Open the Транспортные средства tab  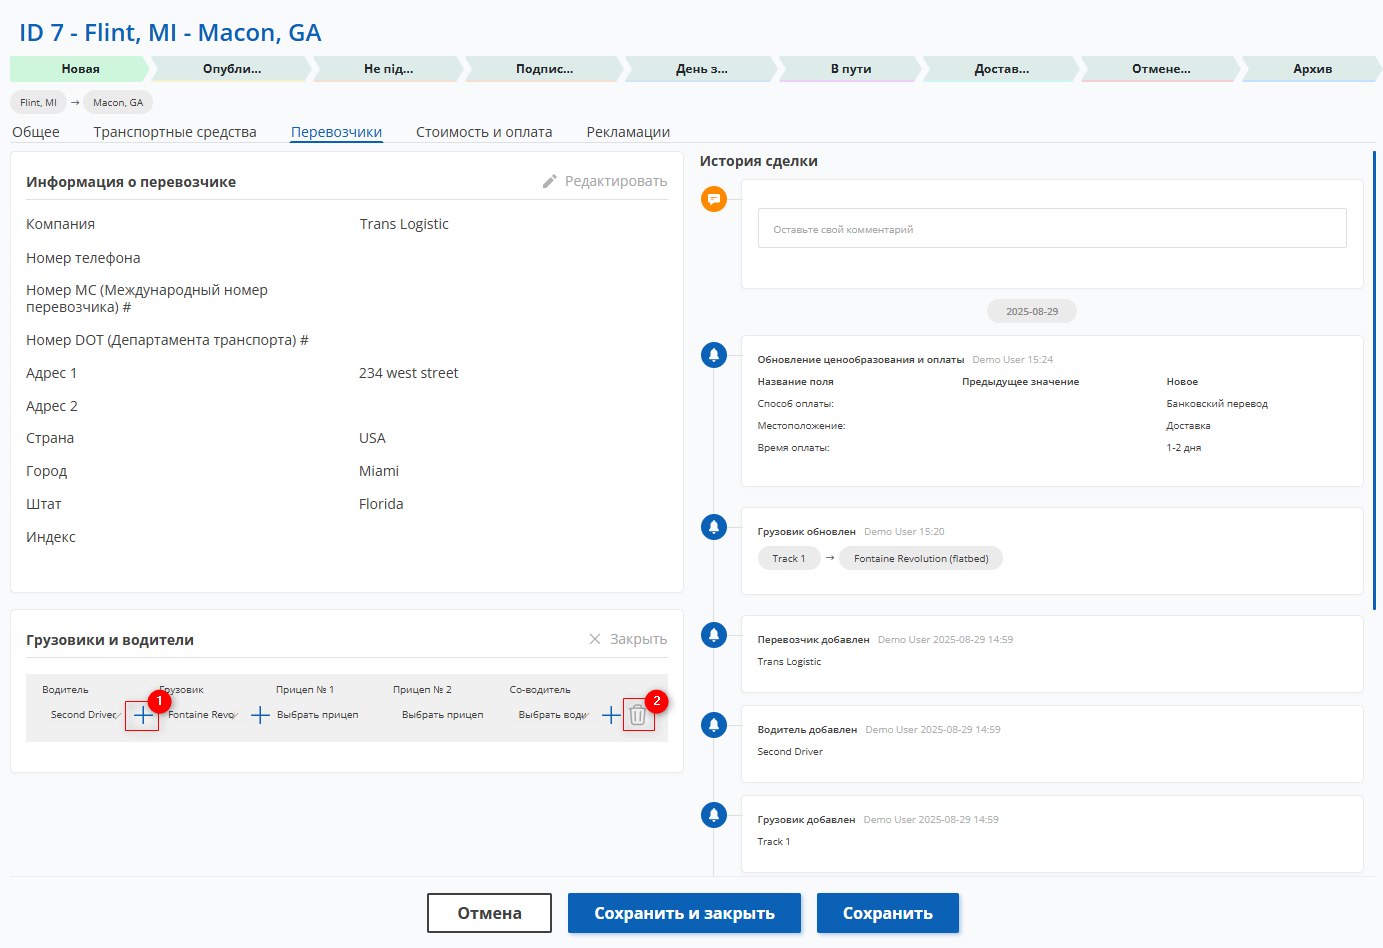pyautogui.click(x=175, y=132)
